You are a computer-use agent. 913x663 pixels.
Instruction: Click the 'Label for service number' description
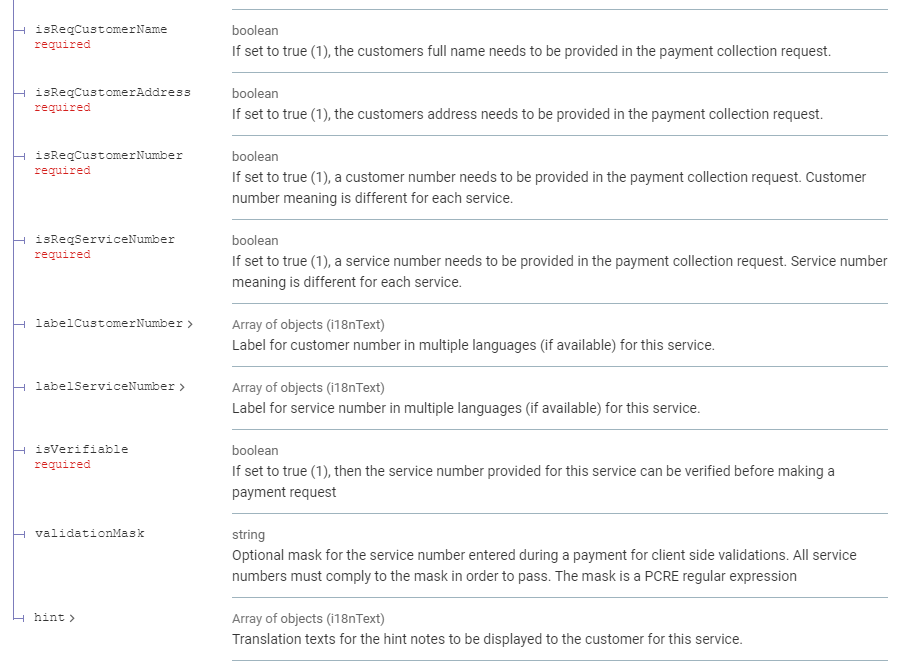(466, 408)
